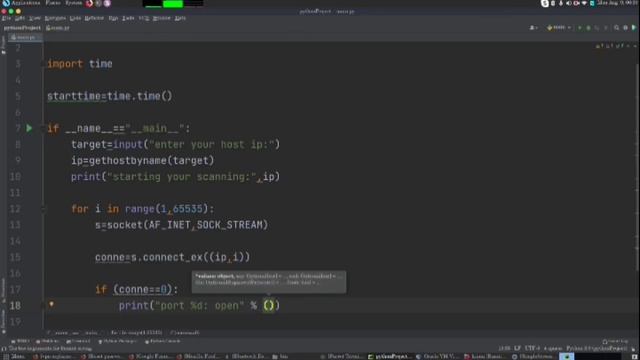
Task: Click the Debug bug icon in toolbar
Action: point(588,28)
